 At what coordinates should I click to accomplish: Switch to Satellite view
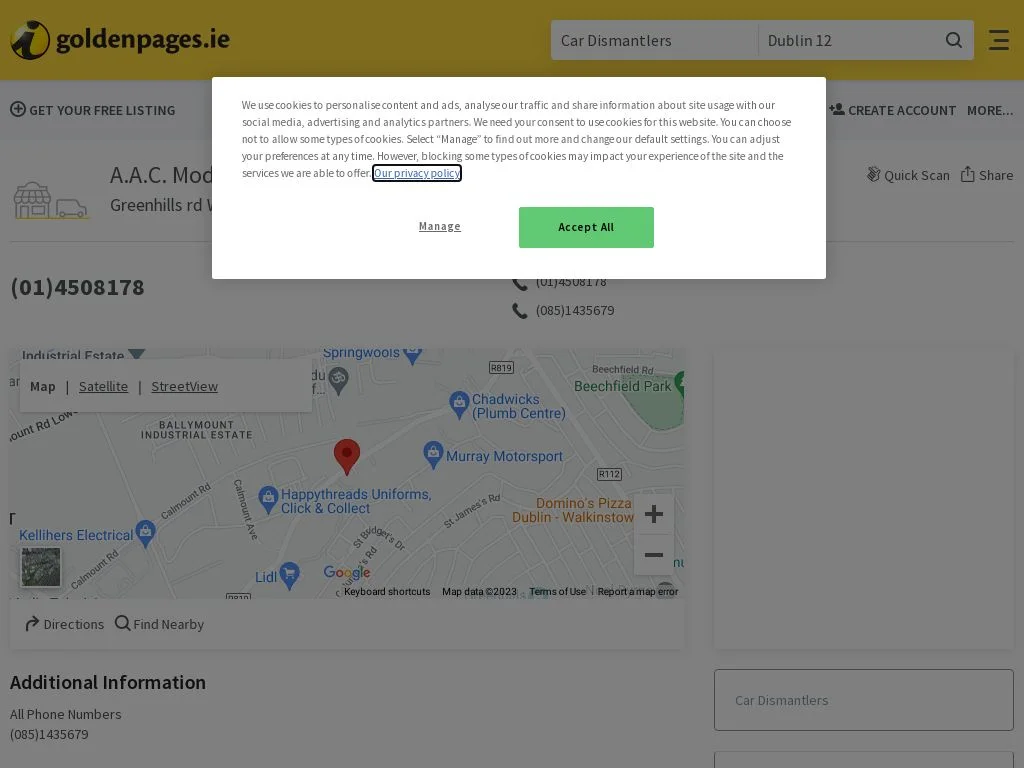point(103,387)
